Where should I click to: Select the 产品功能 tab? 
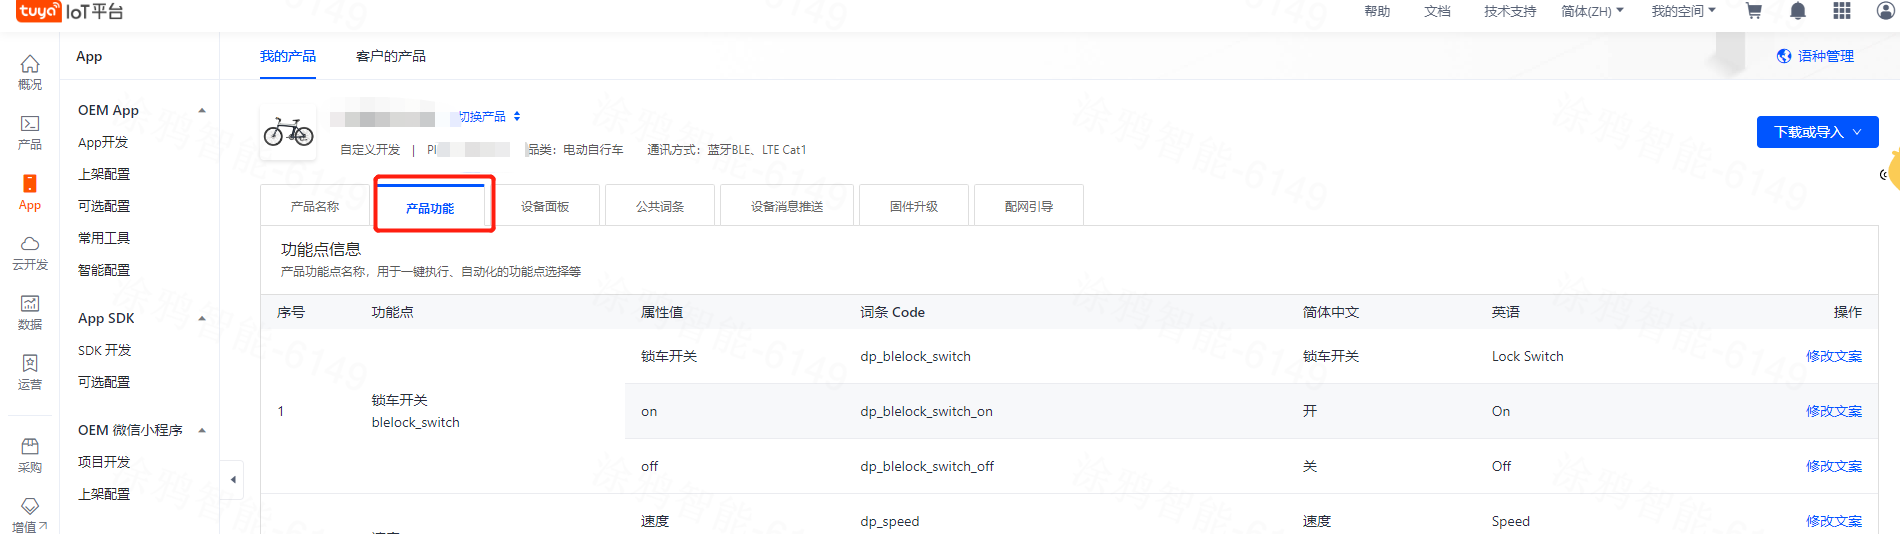pos(430,207)
